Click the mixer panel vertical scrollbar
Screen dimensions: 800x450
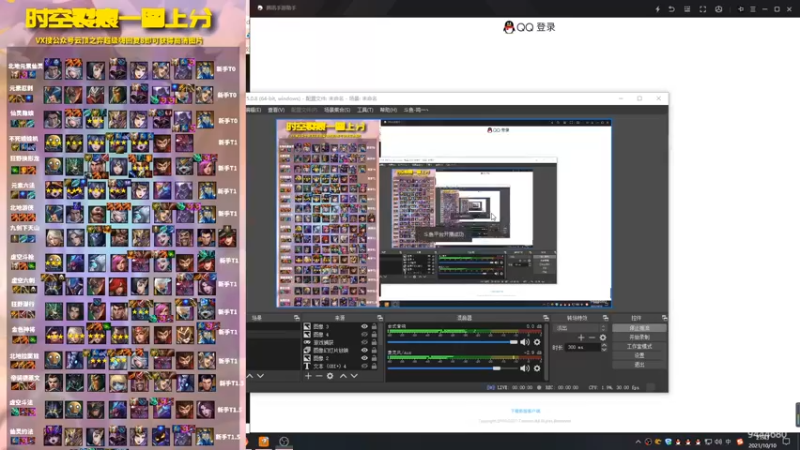(546, 352)
